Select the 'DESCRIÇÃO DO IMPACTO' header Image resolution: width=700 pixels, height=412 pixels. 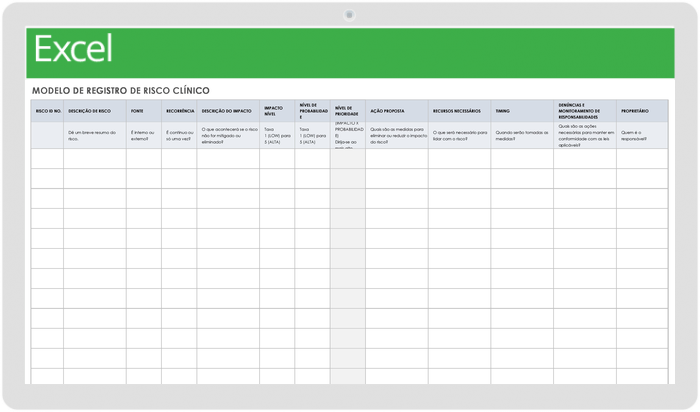click(227, 111)
